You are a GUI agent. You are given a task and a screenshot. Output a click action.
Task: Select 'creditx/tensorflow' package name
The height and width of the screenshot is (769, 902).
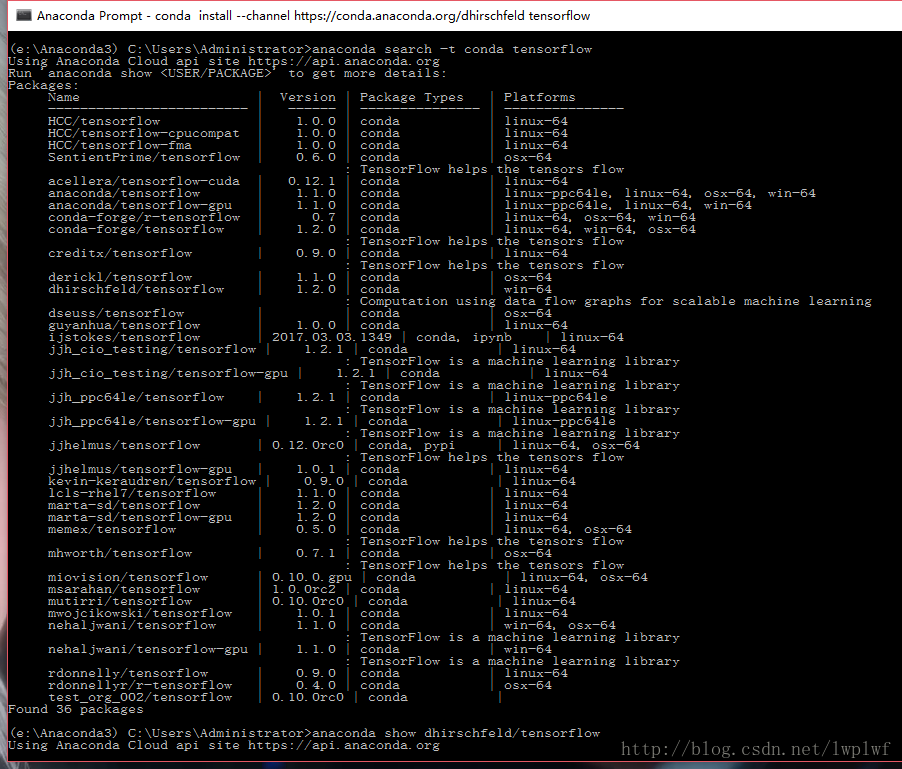click(x=120, y=253)
